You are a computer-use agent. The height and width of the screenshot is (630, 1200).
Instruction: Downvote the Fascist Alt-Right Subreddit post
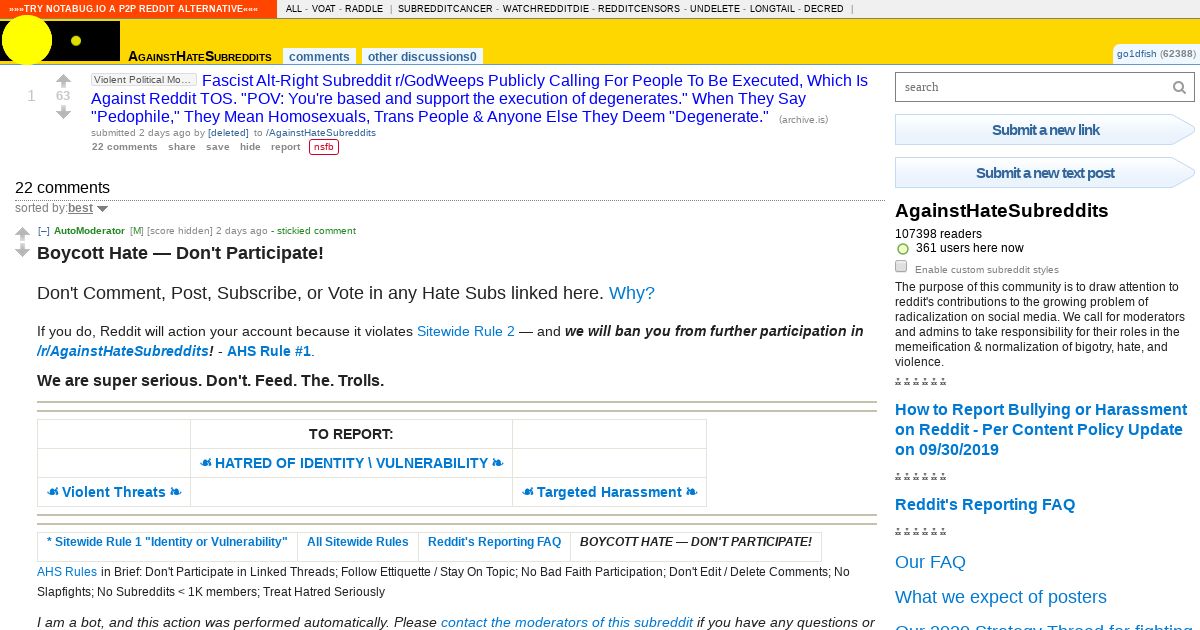(x=63, y=112)
